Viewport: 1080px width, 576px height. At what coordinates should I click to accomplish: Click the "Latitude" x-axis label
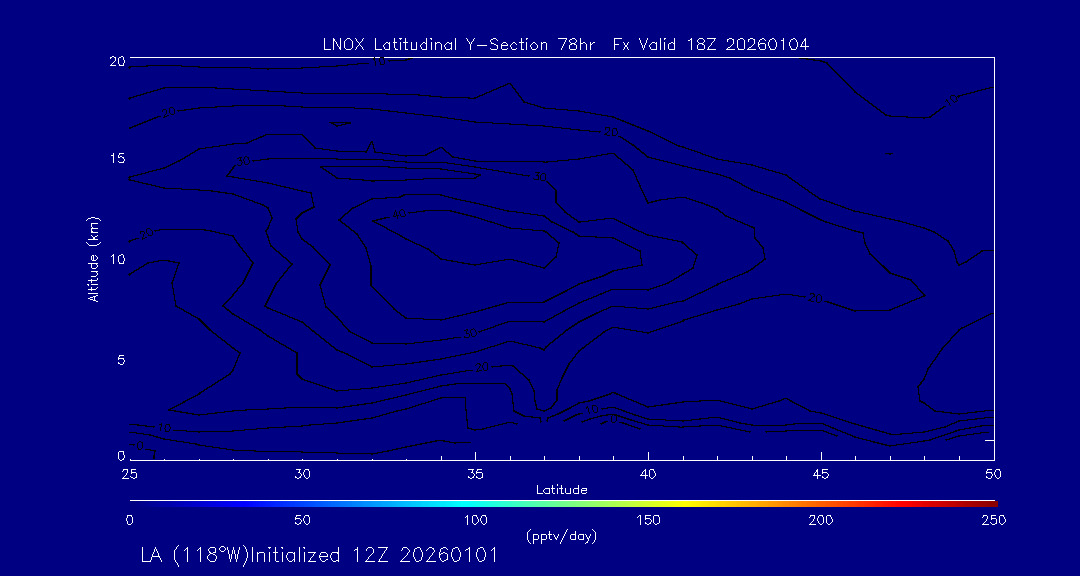(562, 490)
